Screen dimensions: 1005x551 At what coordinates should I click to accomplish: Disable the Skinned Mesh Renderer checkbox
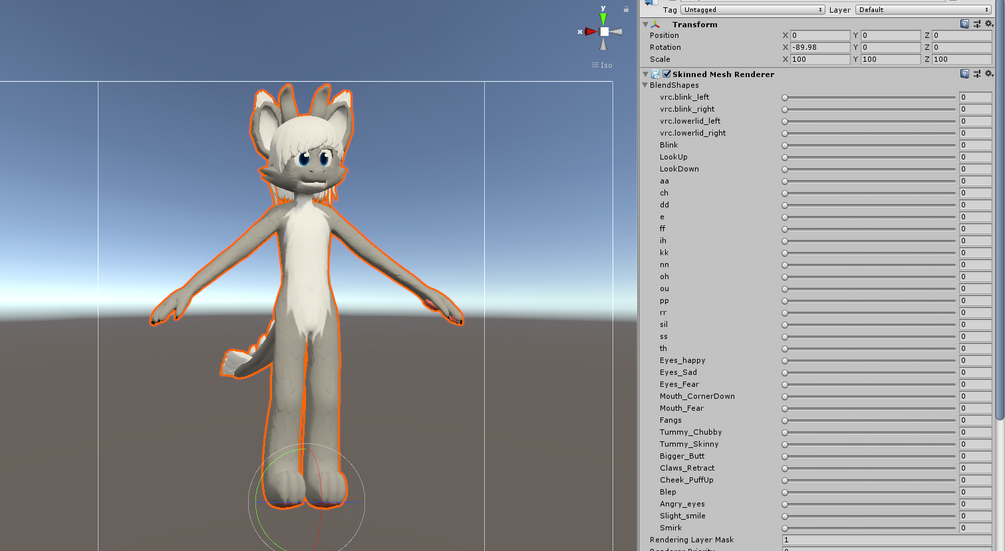(x=667, y=74)
